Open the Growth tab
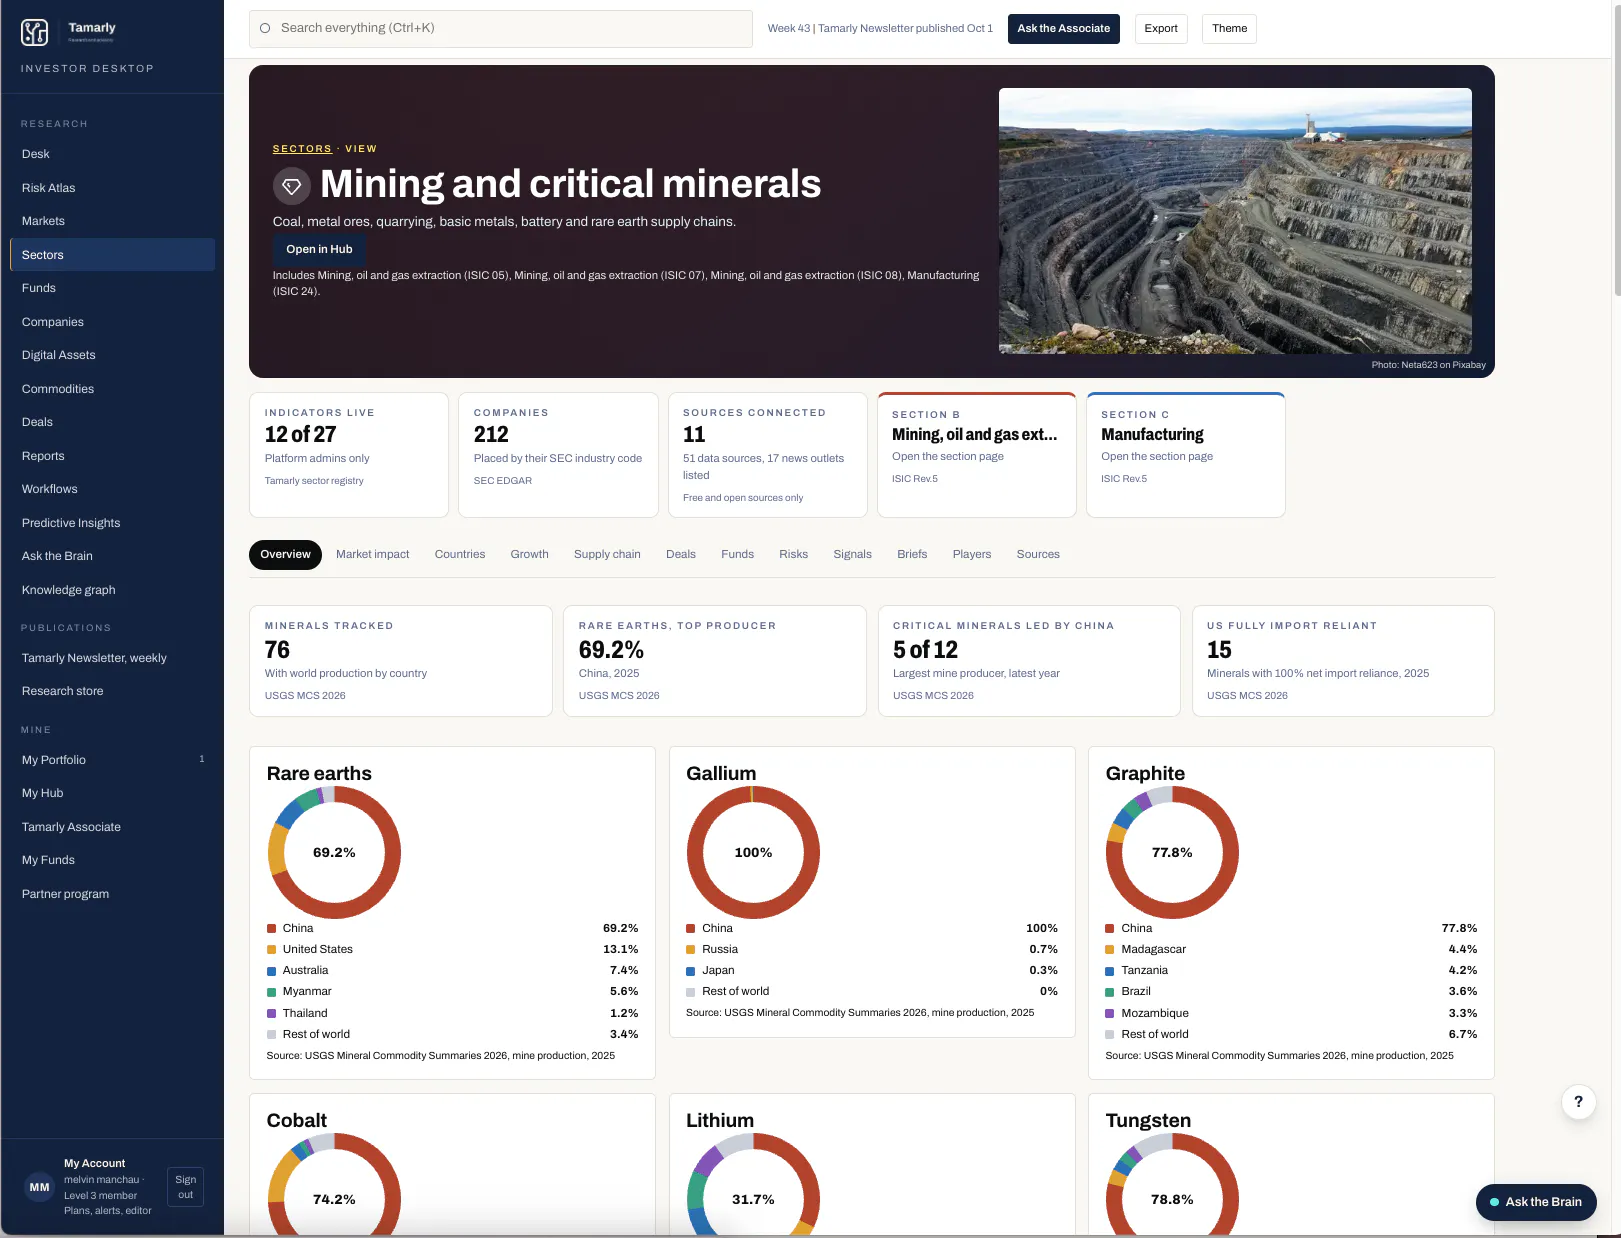 point(529,554)
